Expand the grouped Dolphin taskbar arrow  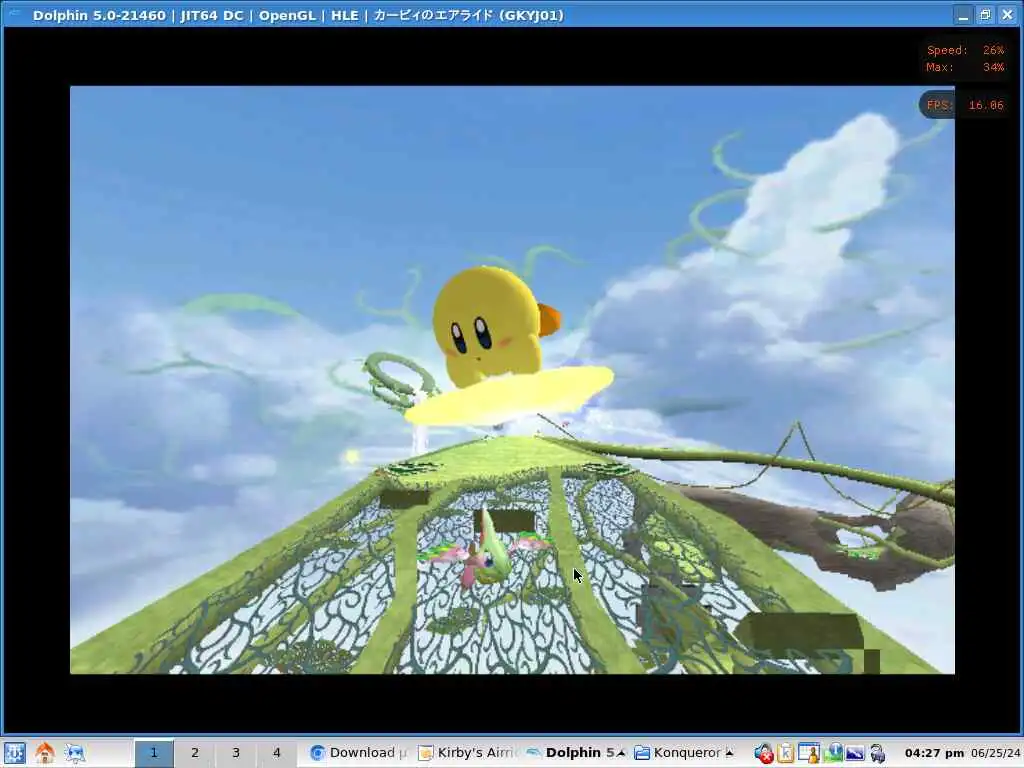pyautogui.click(x=621, y=753)
